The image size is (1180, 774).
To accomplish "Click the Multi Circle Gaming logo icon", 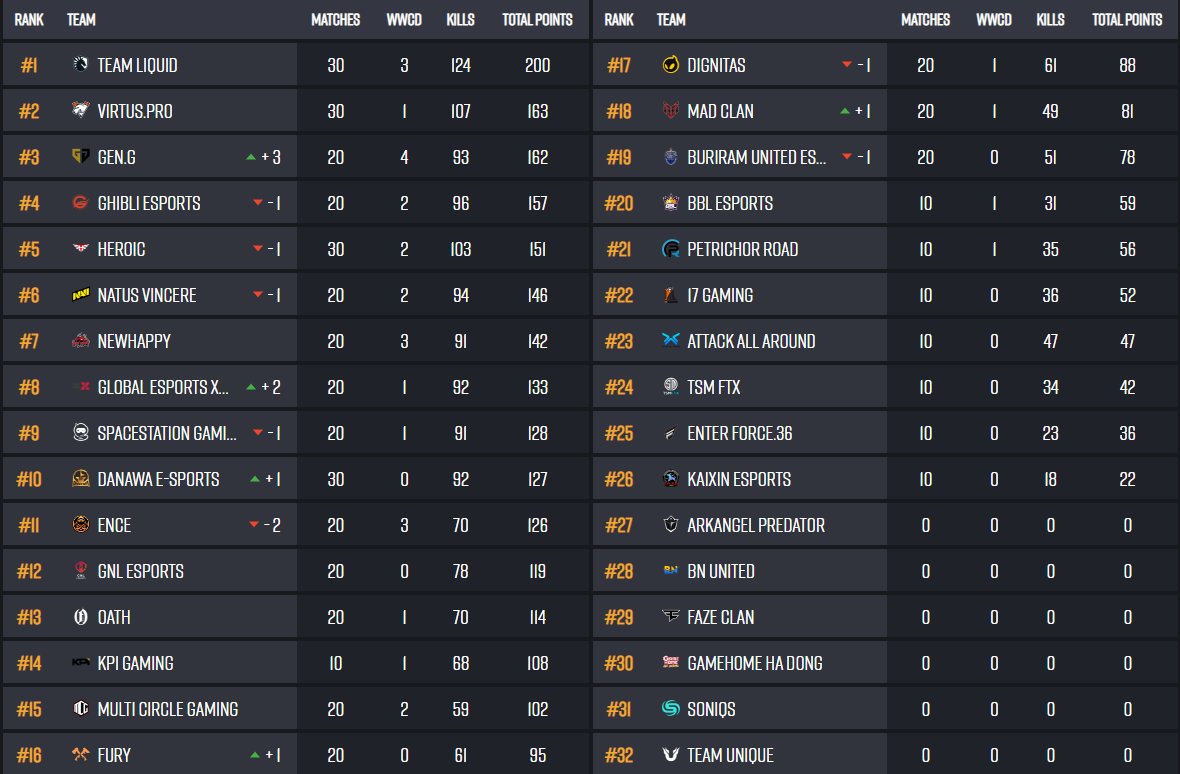I will click(x=81, y=709).
